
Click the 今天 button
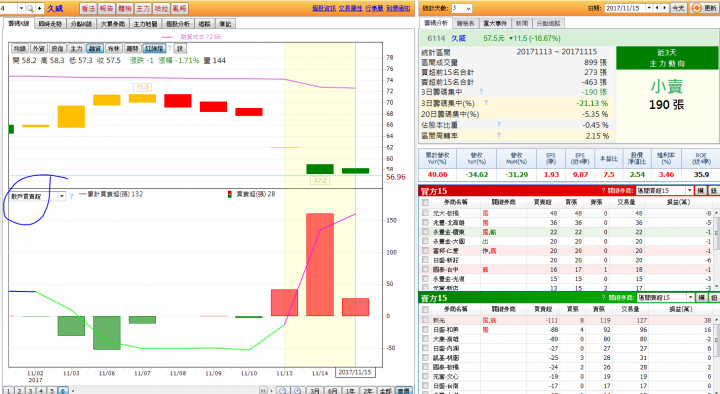point(678,8)
